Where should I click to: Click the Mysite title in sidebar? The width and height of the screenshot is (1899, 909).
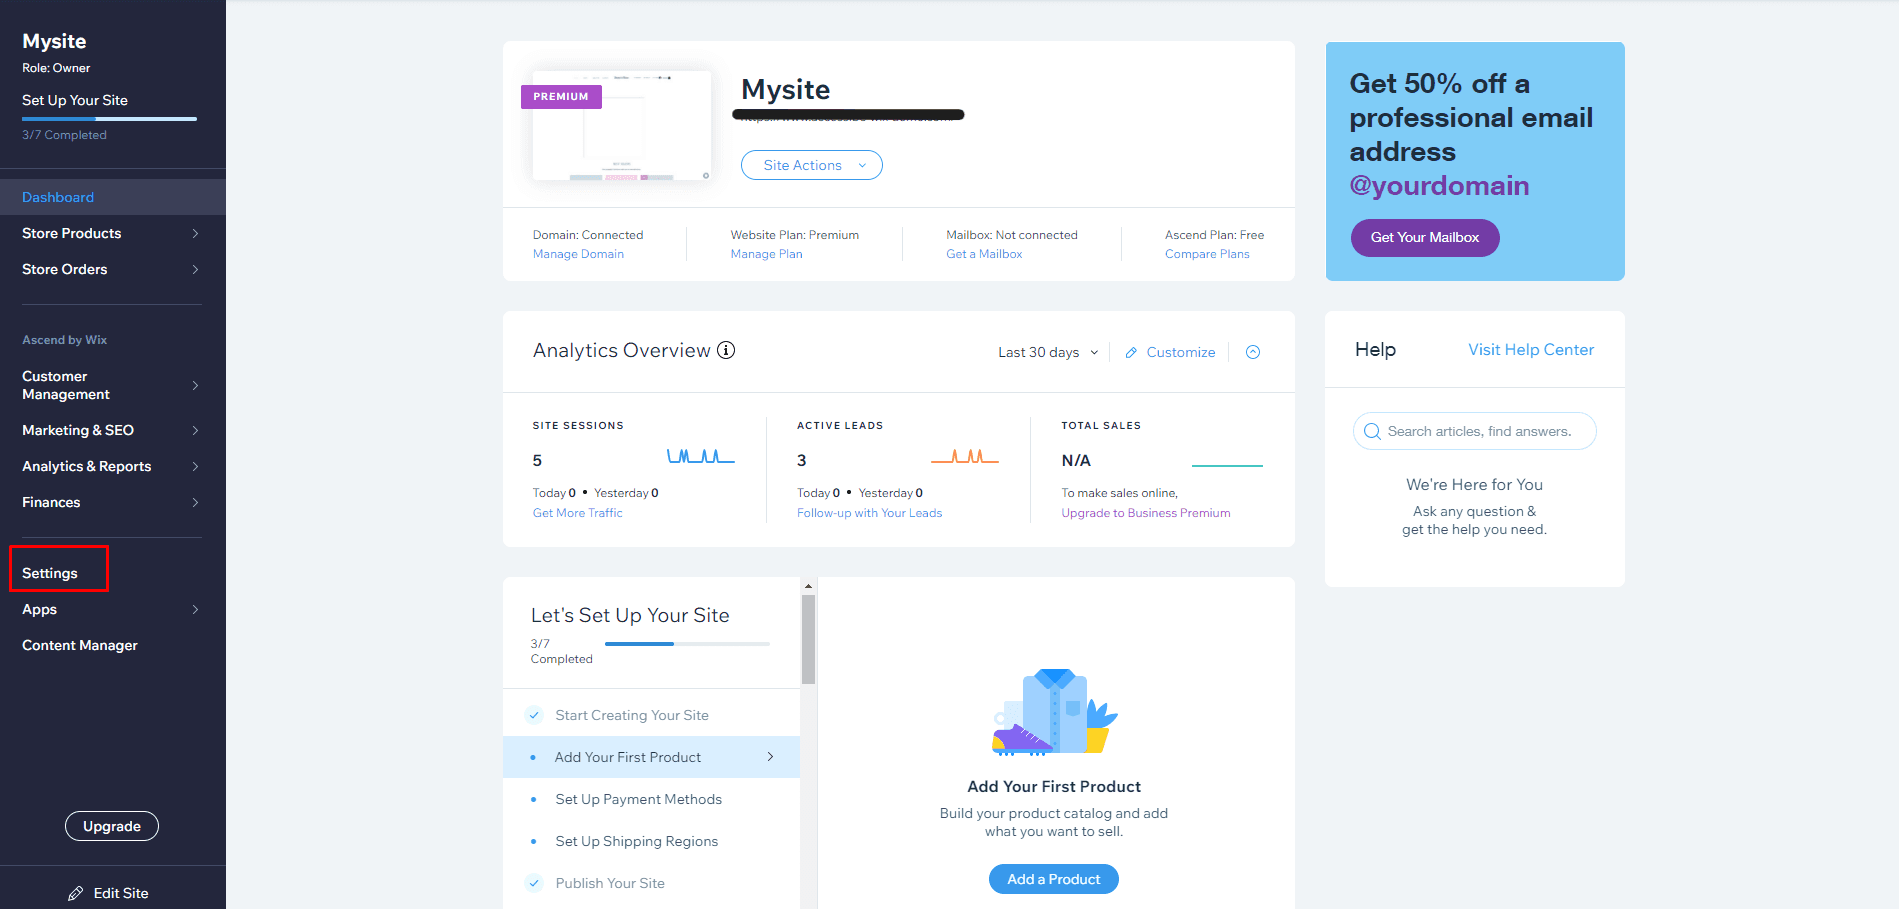tap(54, 41)
